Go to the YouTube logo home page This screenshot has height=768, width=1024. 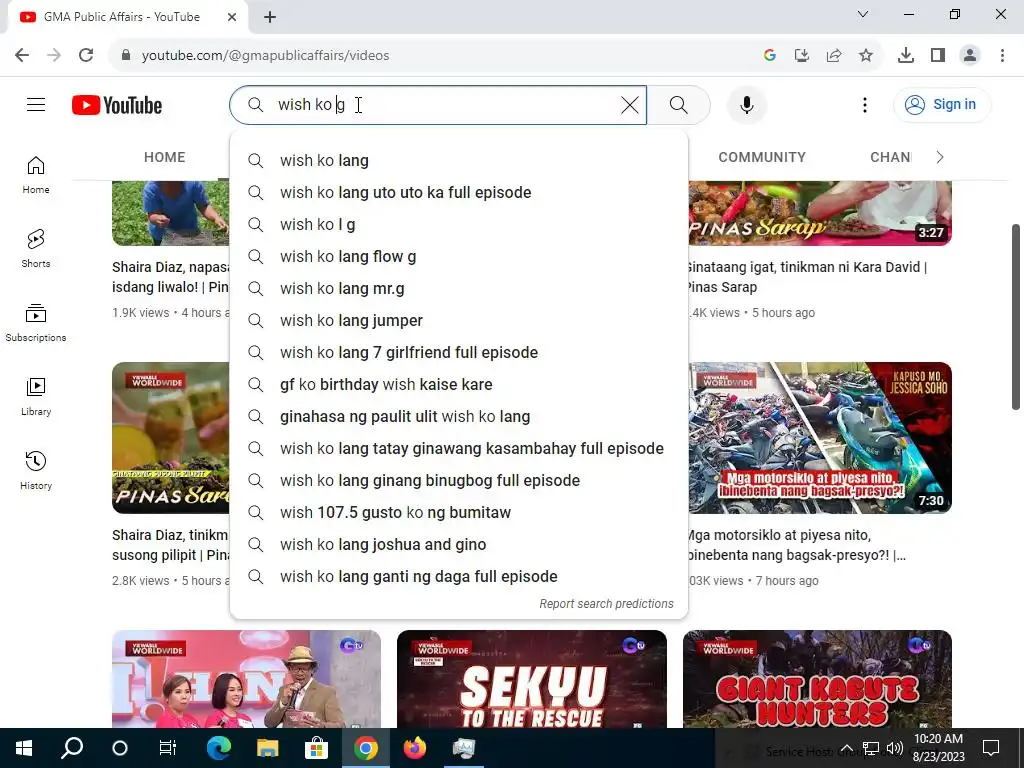[x=117, y=105]
